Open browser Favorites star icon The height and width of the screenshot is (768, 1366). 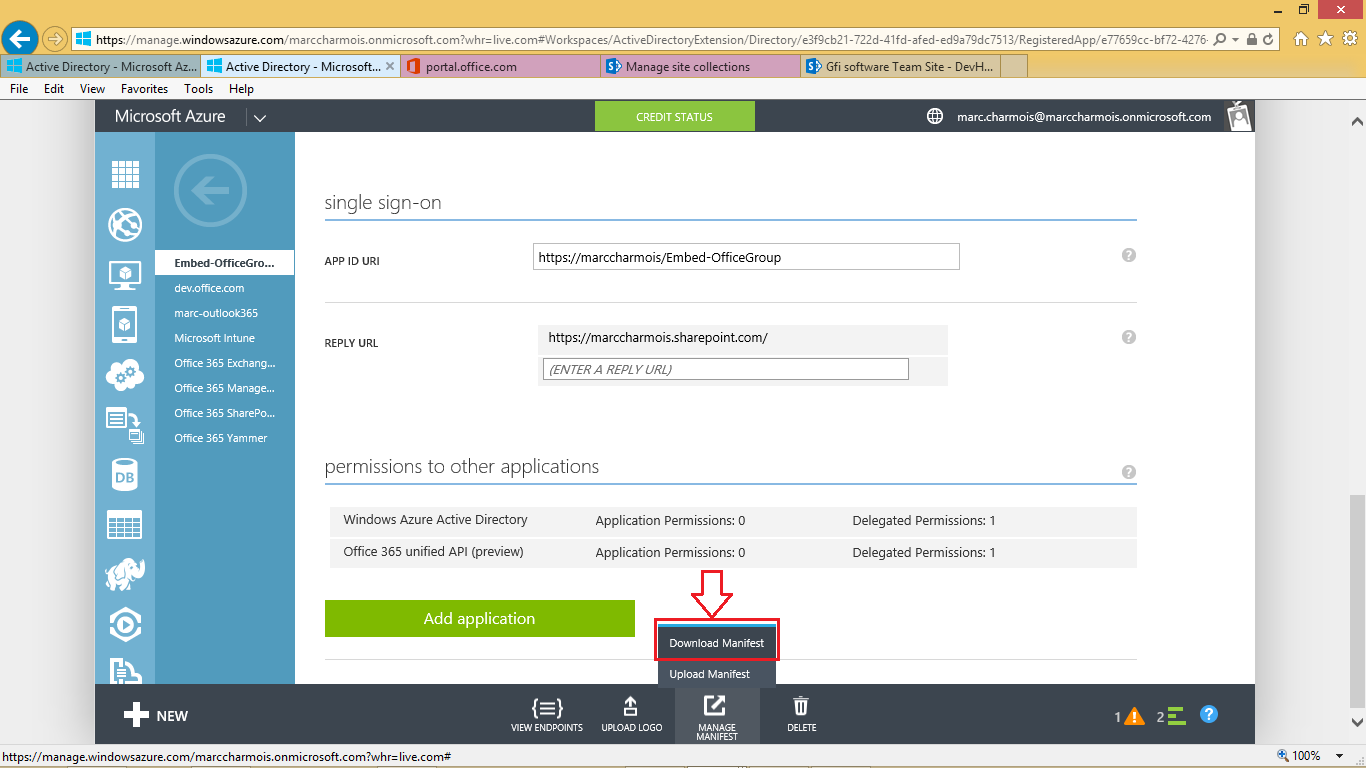click(x=1325, y=39)
